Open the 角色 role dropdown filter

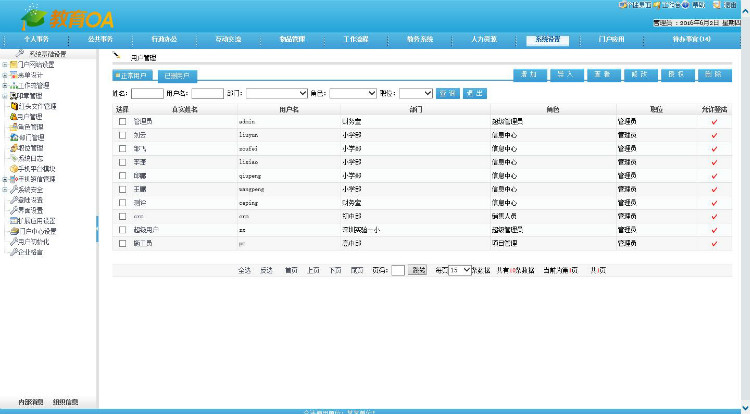pos(352,93)
